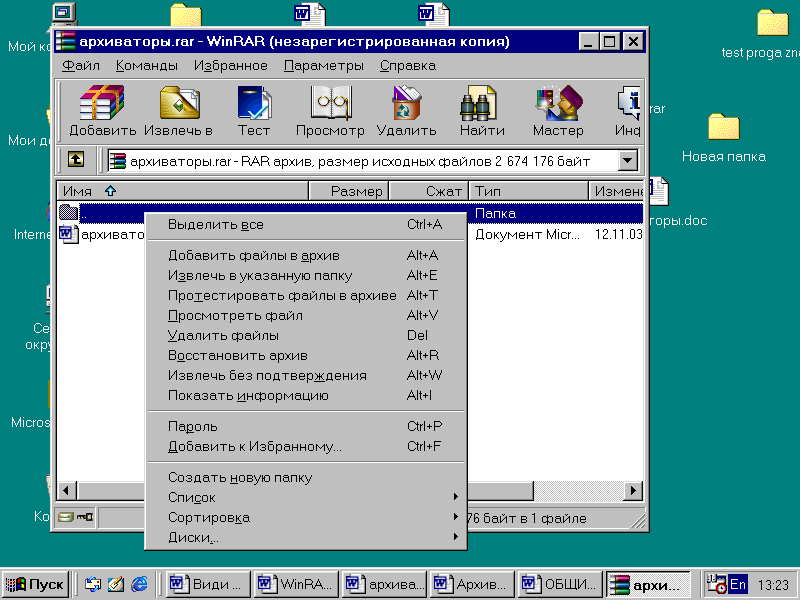
Task: Click the Пуск start button
Action: click(35, 584)
